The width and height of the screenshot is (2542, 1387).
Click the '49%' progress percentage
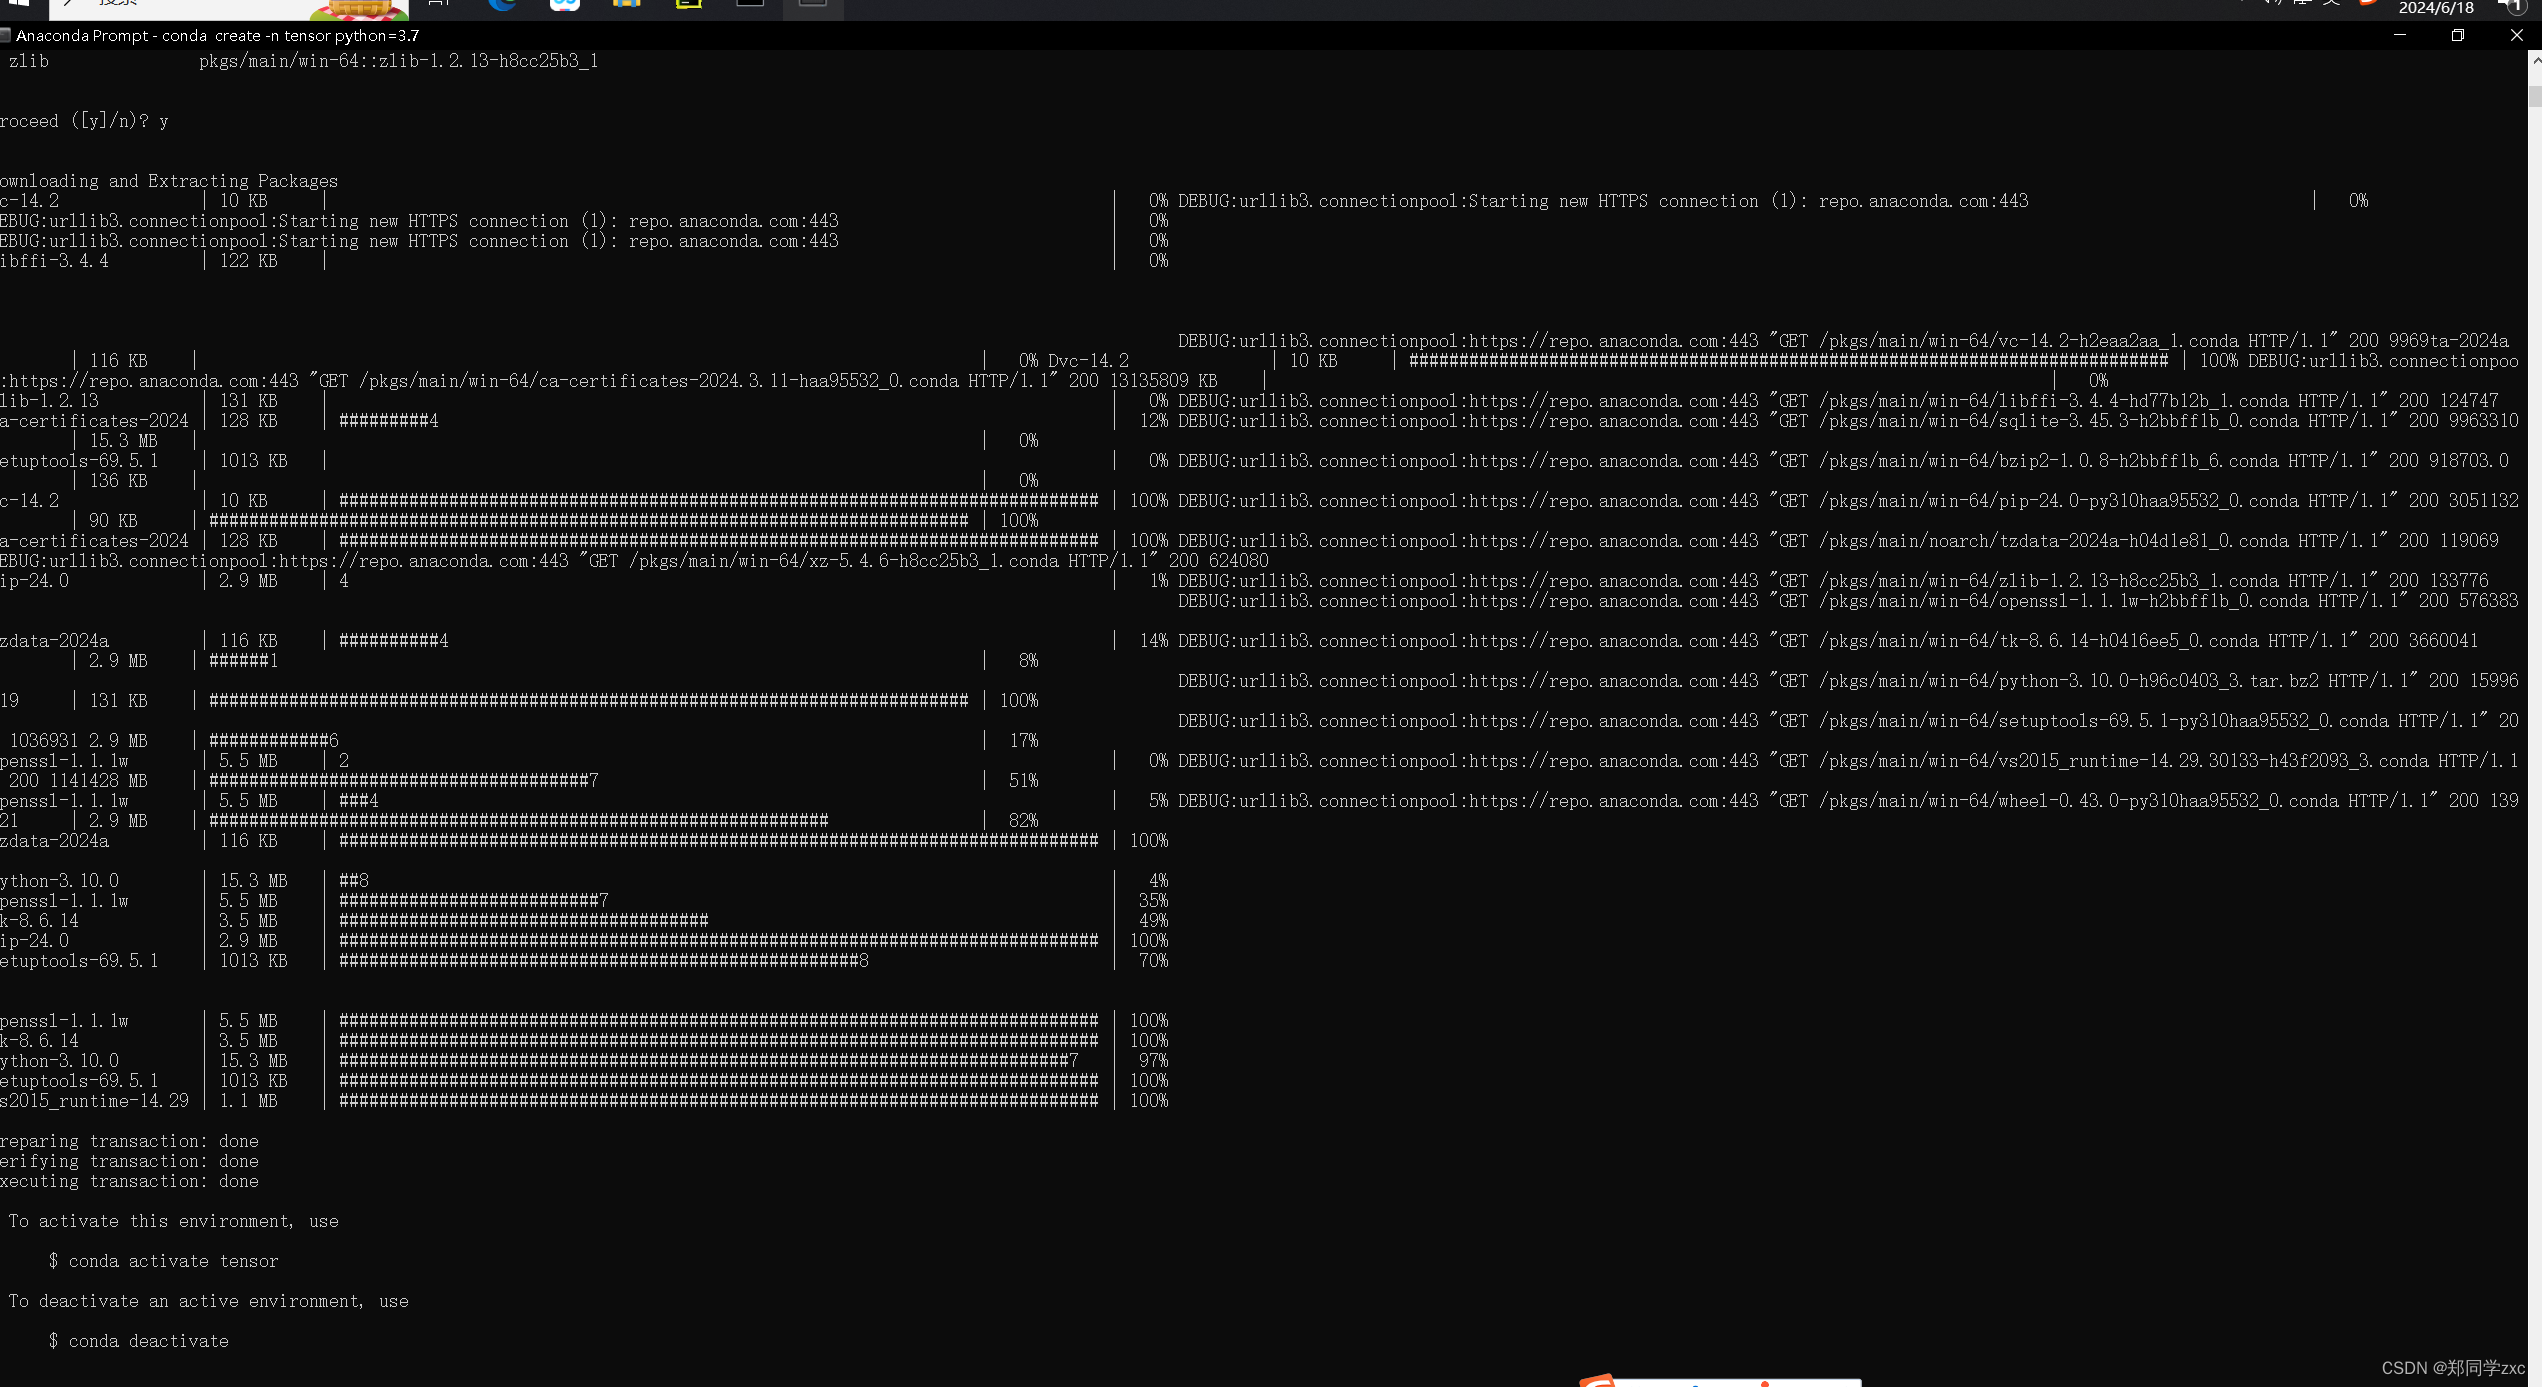click(x=1153, y=921)
